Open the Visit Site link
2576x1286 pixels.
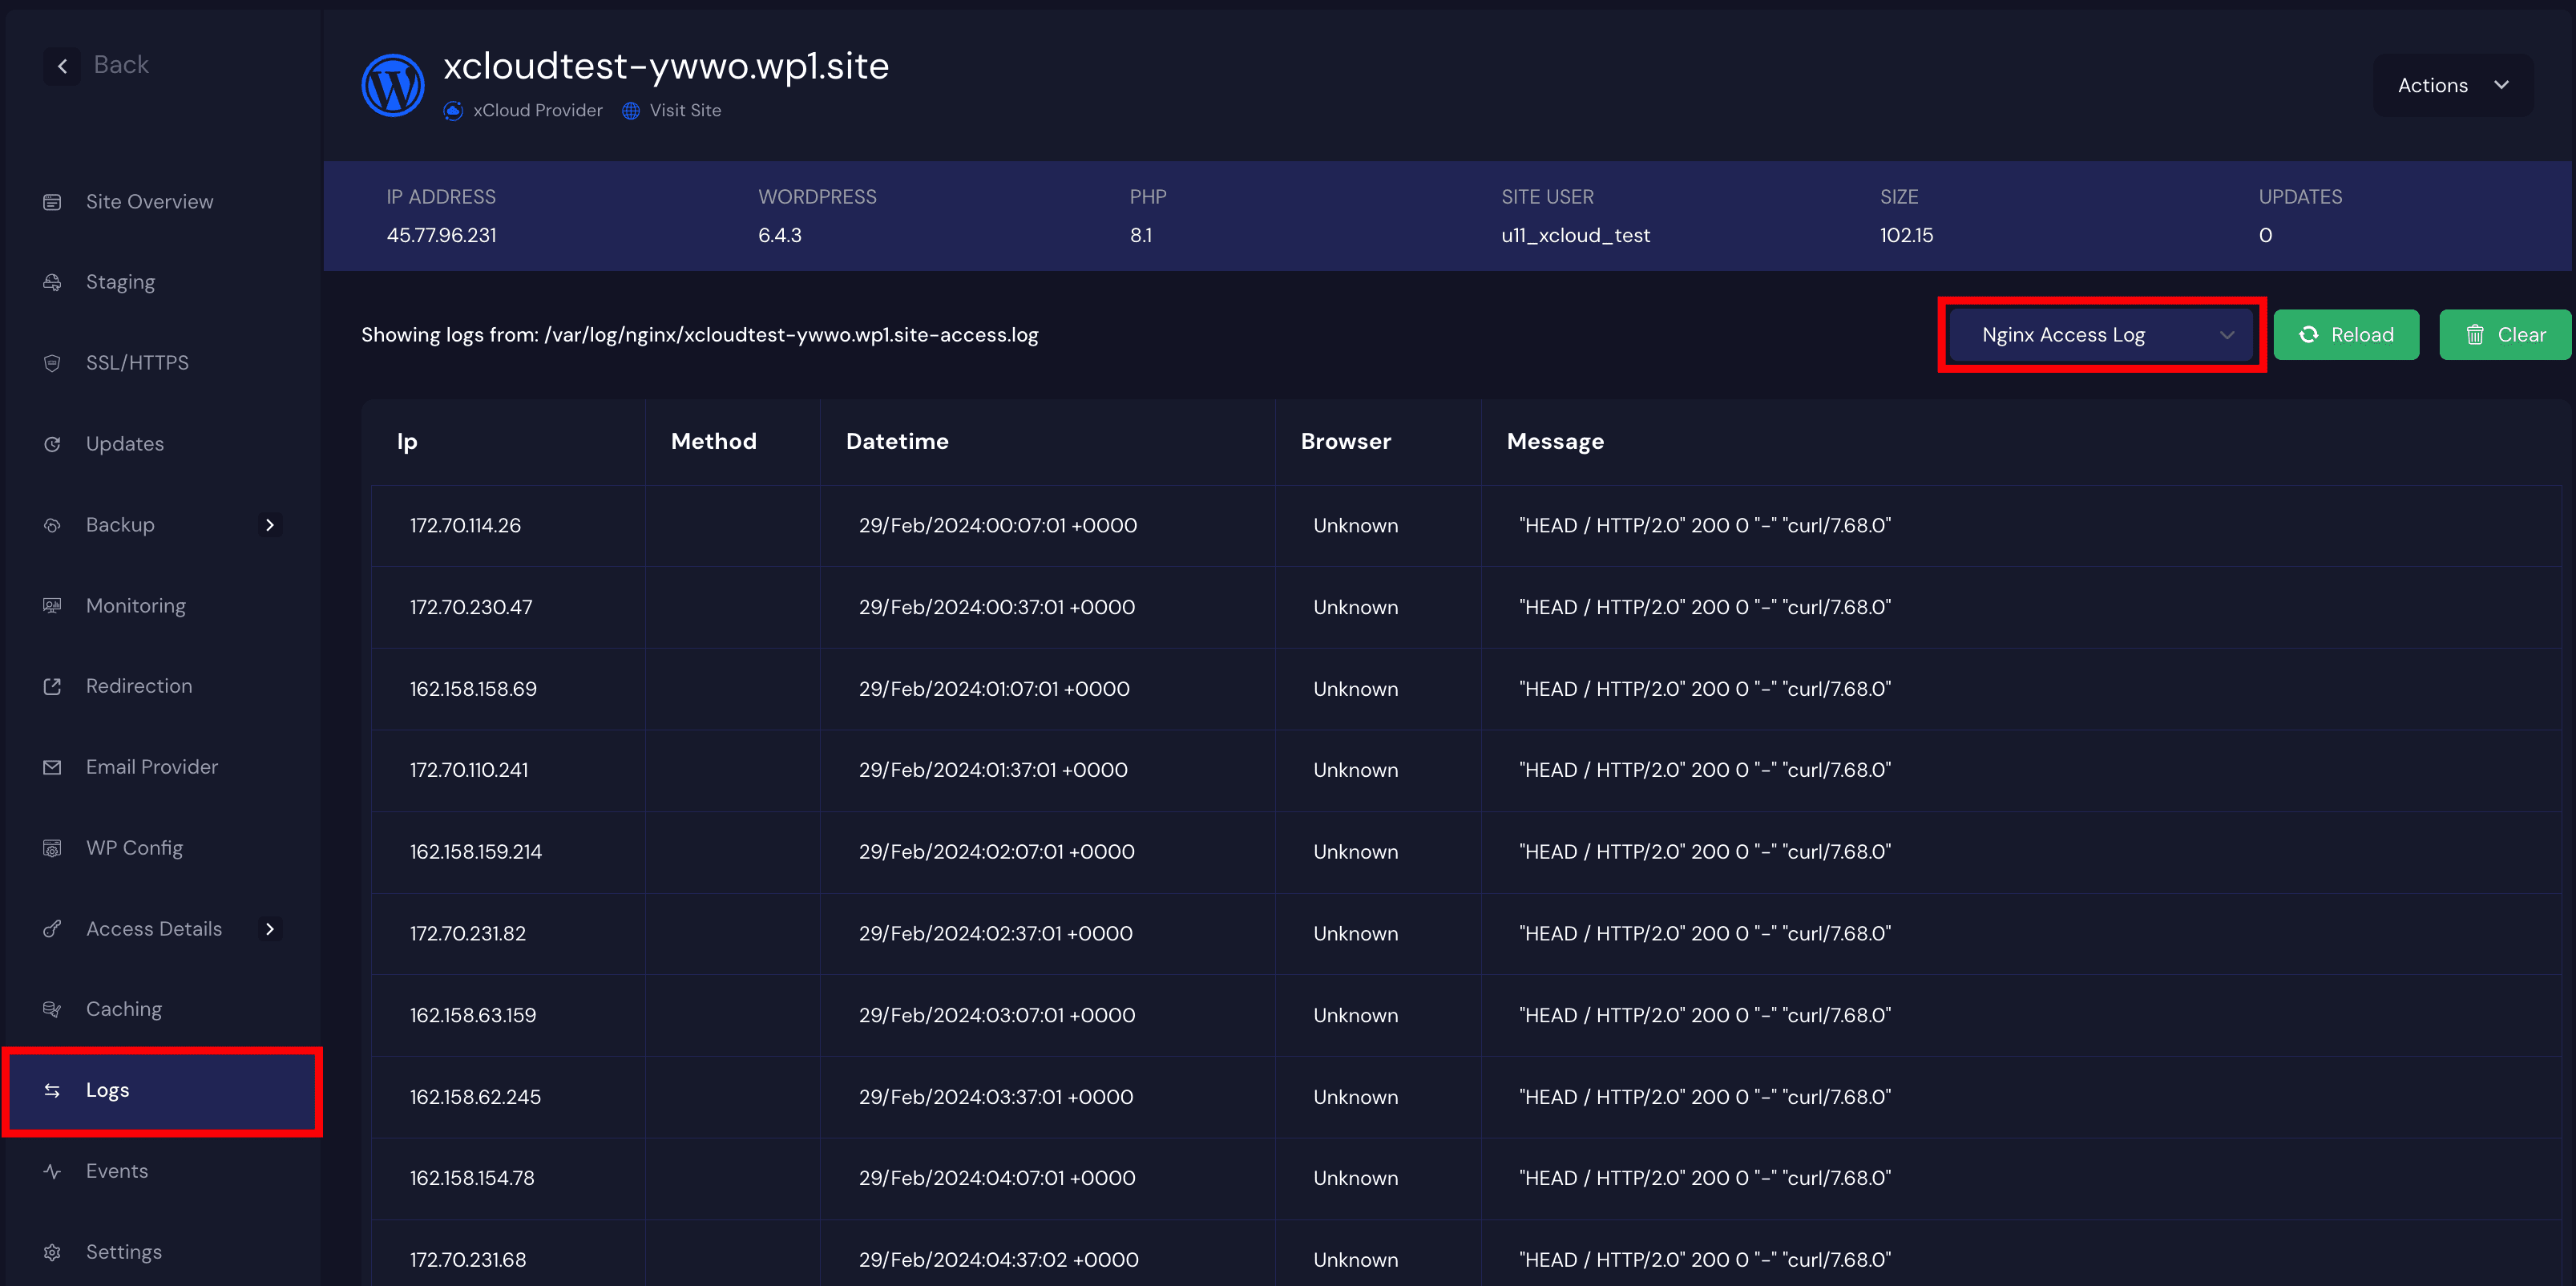click(684, 111)
